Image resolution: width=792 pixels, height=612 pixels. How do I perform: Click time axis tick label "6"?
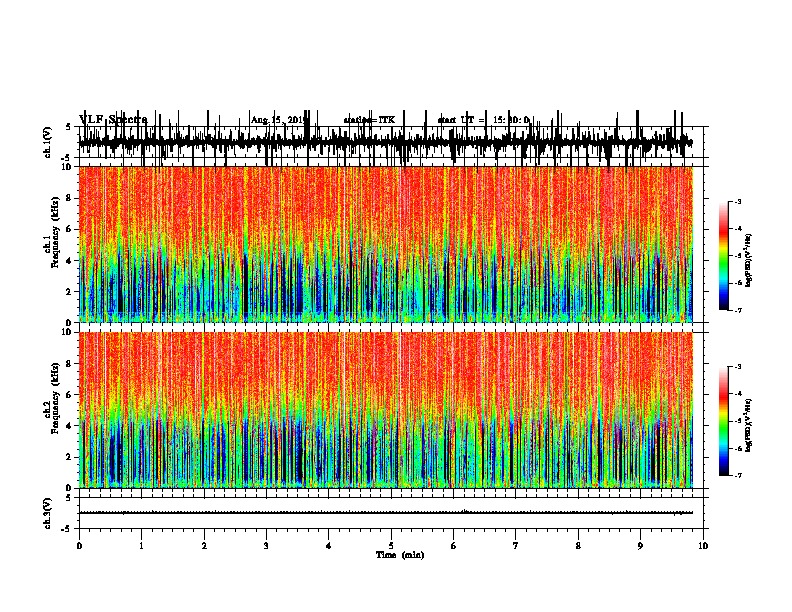pos(454,546)
